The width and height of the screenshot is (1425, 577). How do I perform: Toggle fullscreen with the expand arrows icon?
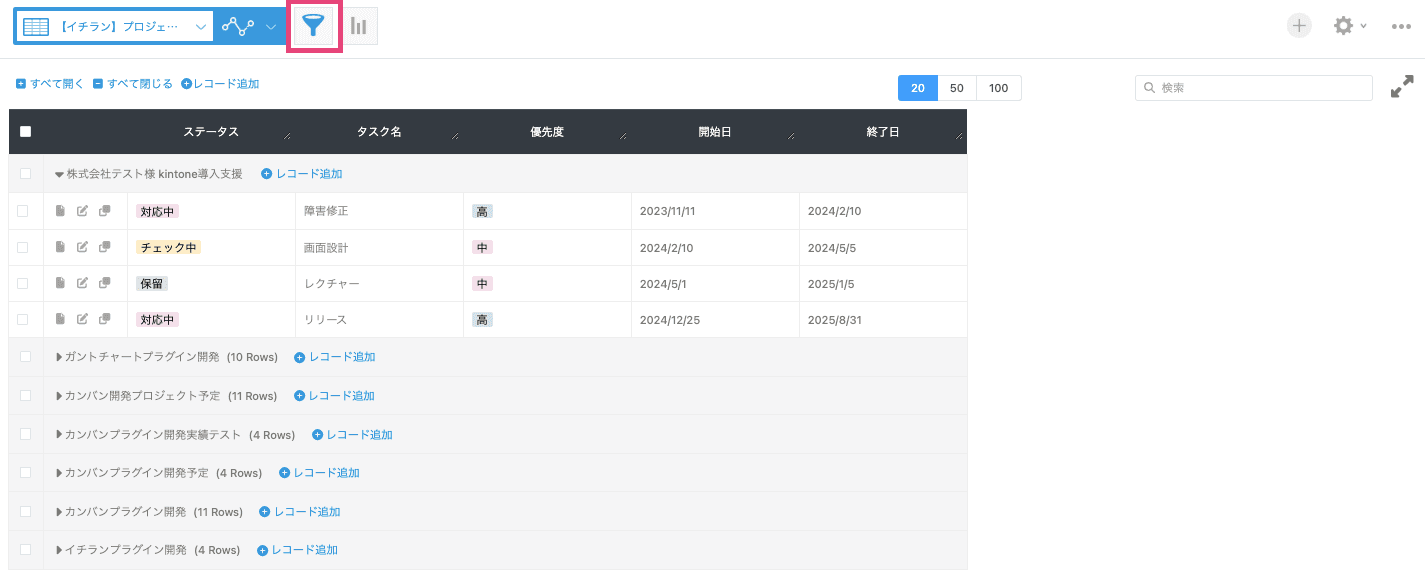click(x=1402, y=87)
